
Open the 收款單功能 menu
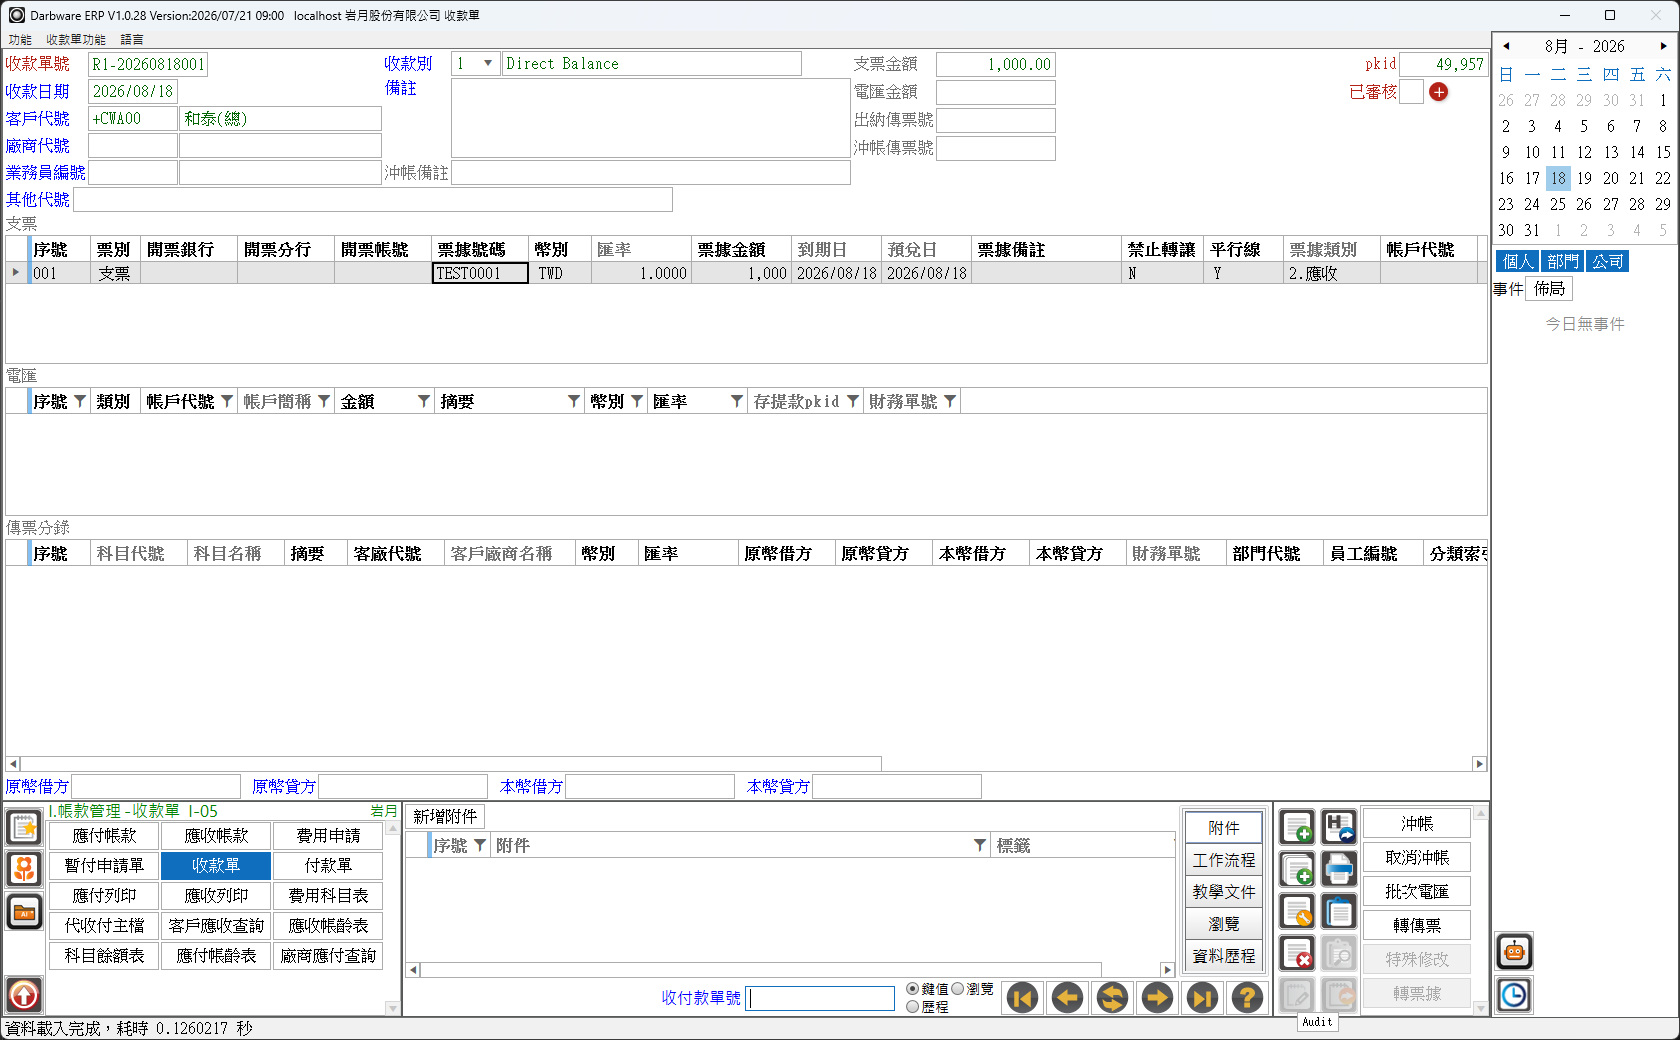point(76,40)
